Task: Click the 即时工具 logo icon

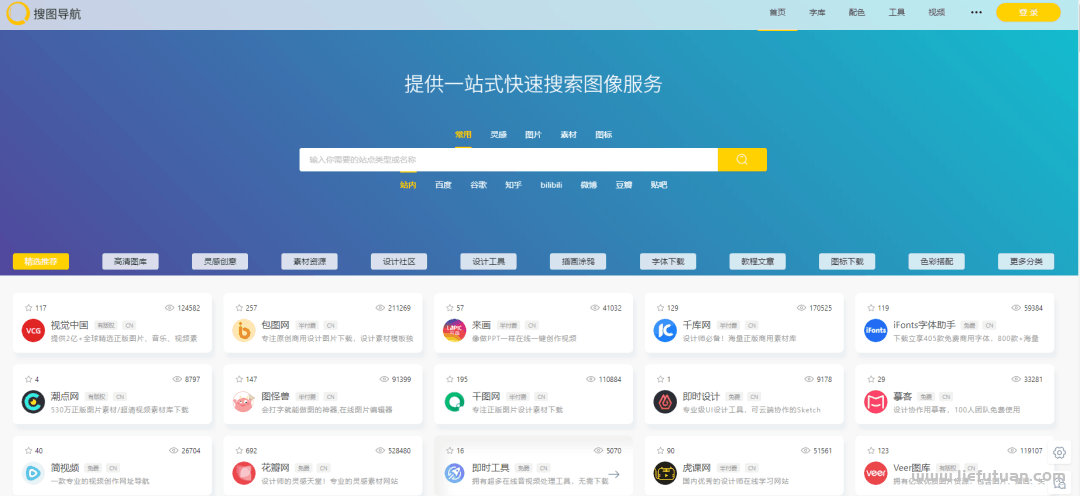Action: pyautogui.click(x=455, y=473)
